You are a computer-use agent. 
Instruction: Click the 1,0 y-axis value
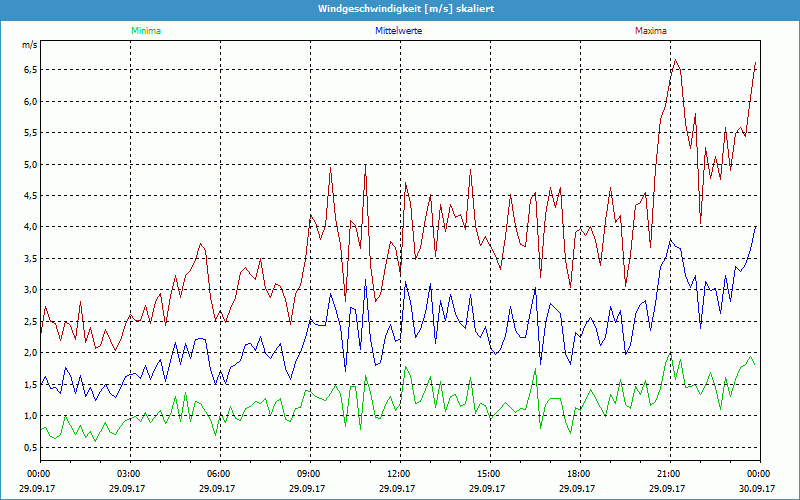(x=30, y=416)
